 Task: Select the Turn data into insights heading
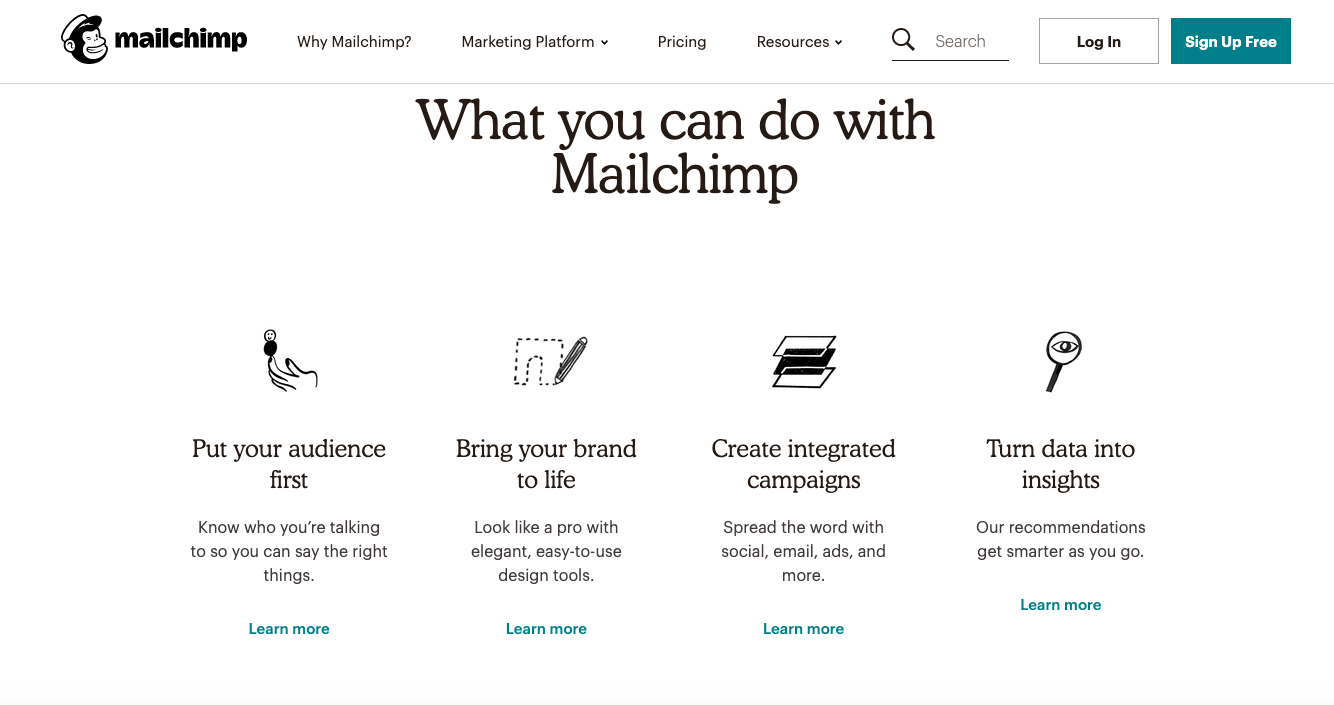[x=1060, y=464]
